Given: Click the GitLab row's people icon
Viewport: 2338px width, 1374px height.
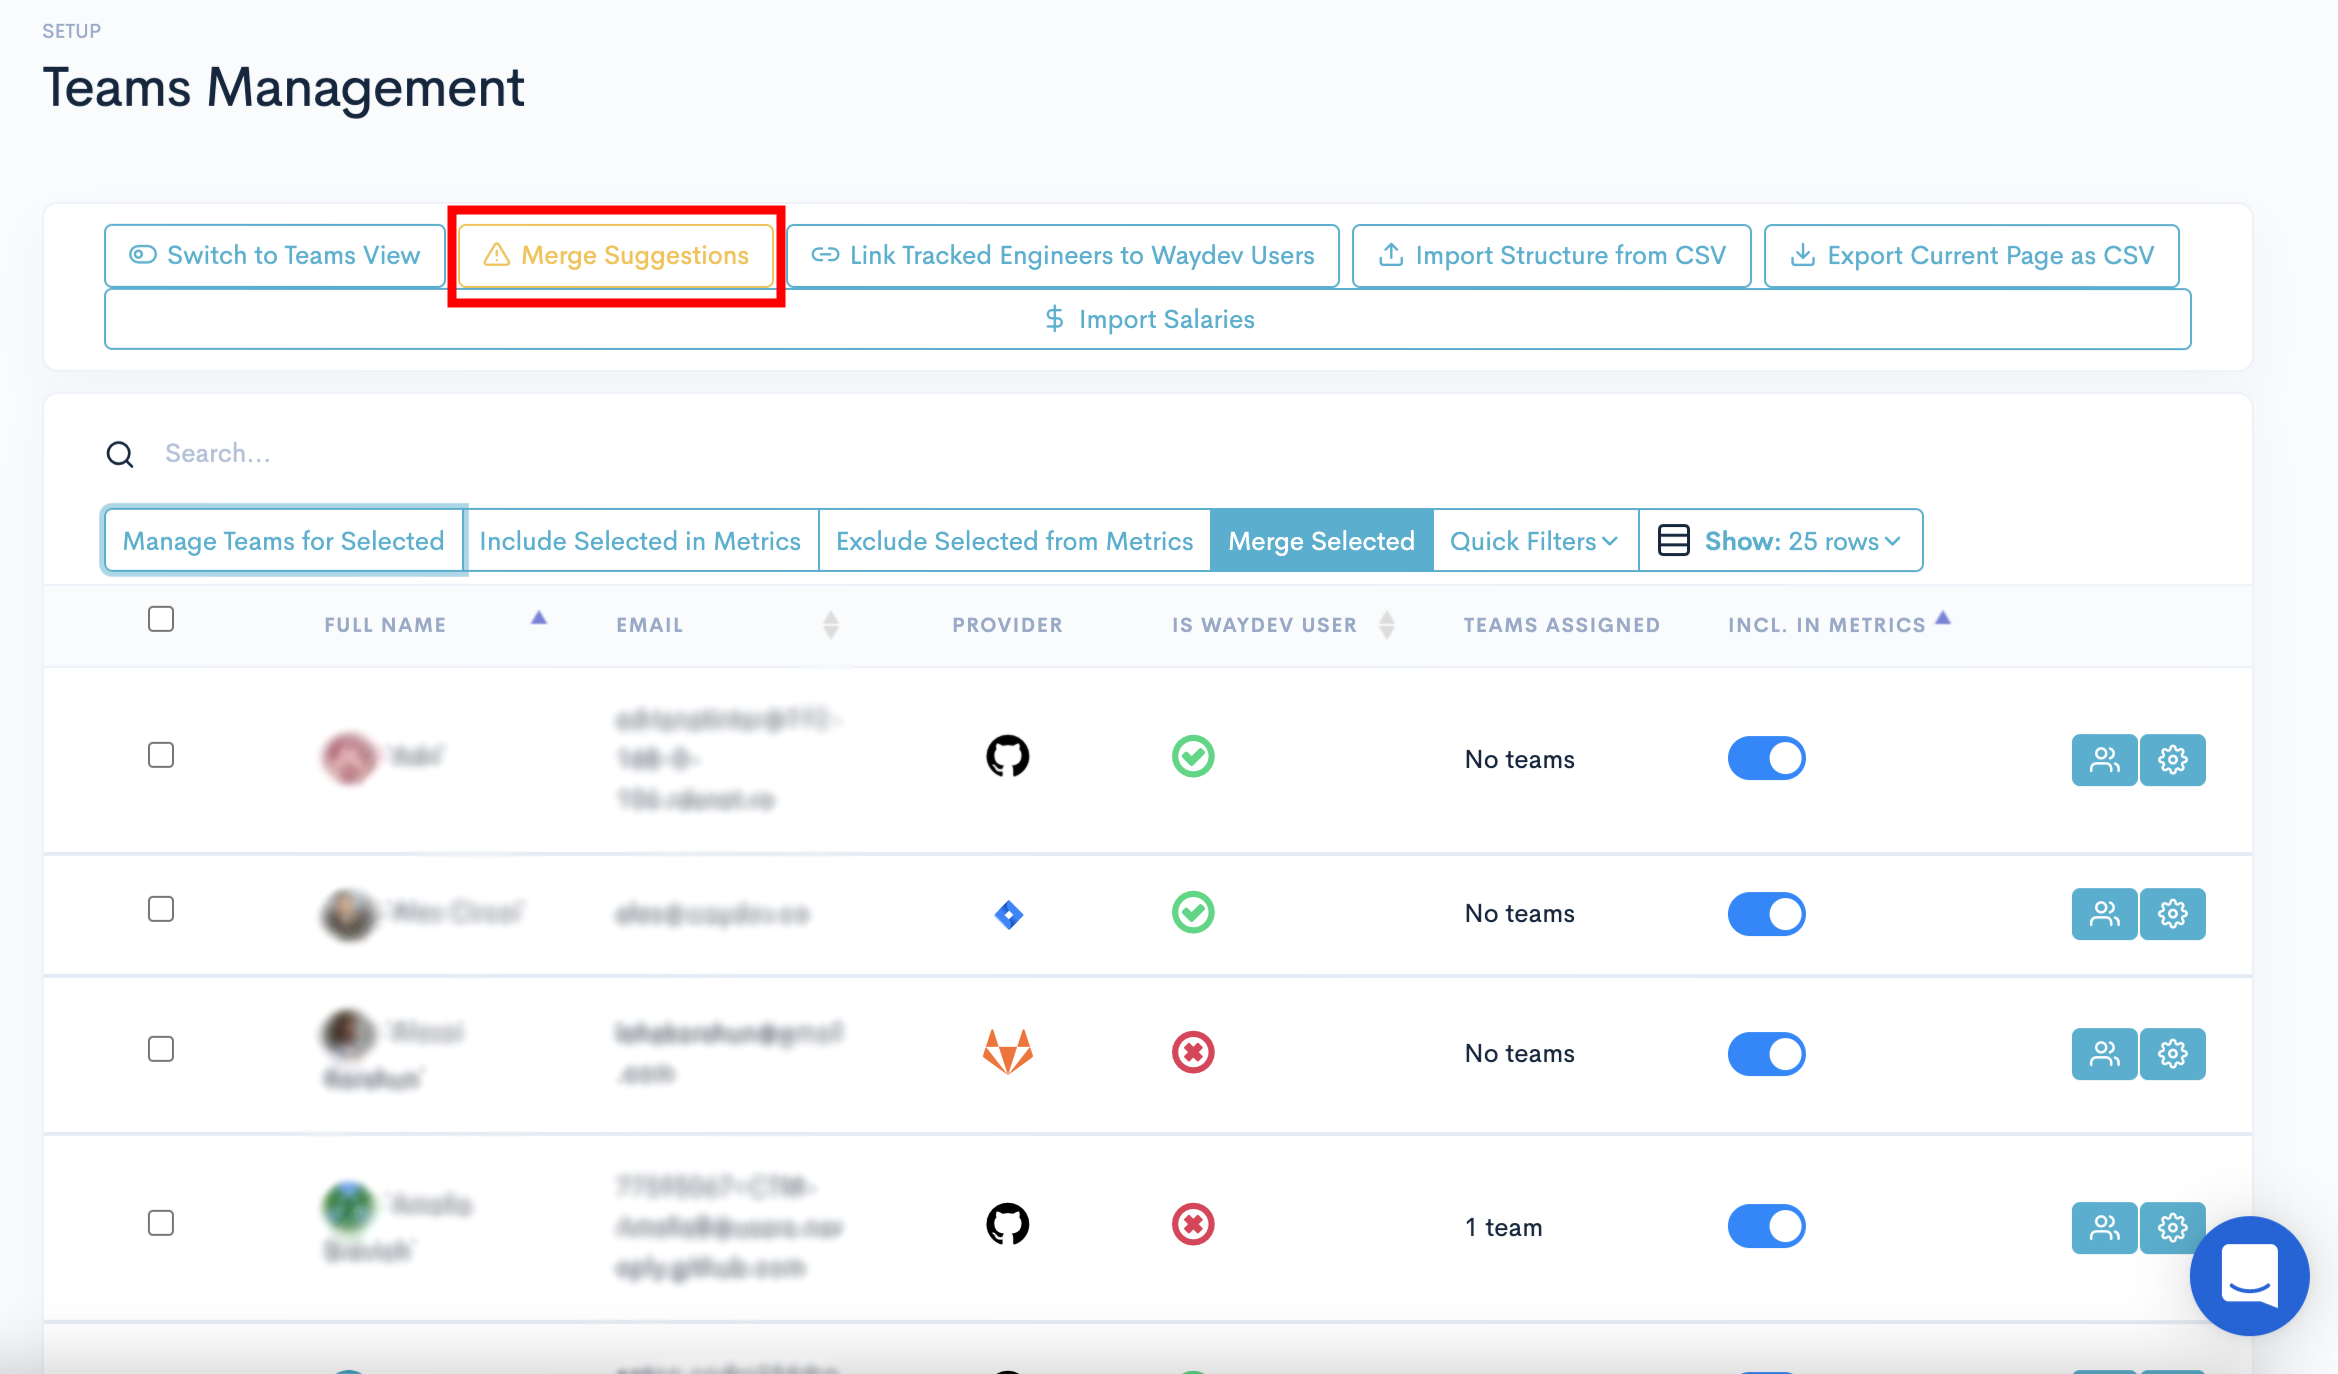Looking at the screenshot, I should tap(2104, 1054).
